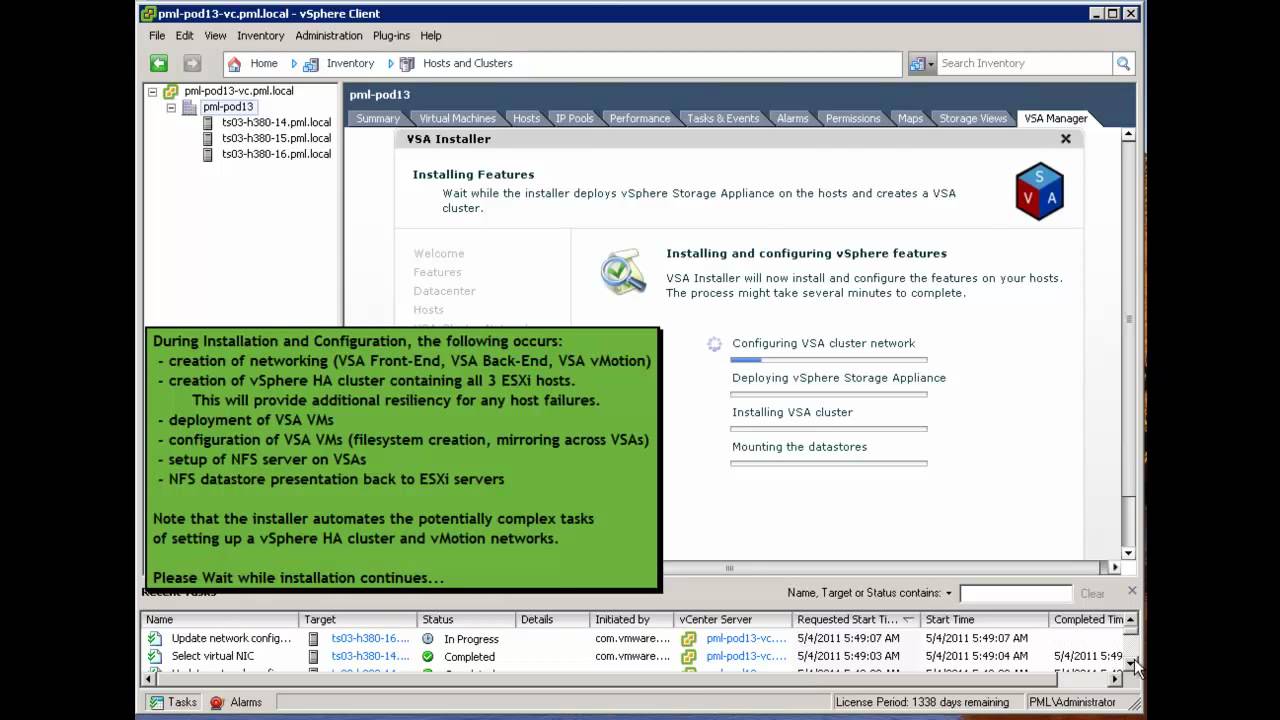Click the pml-pod13-vc.pml.local vCenter icon

tap(171, 91)
